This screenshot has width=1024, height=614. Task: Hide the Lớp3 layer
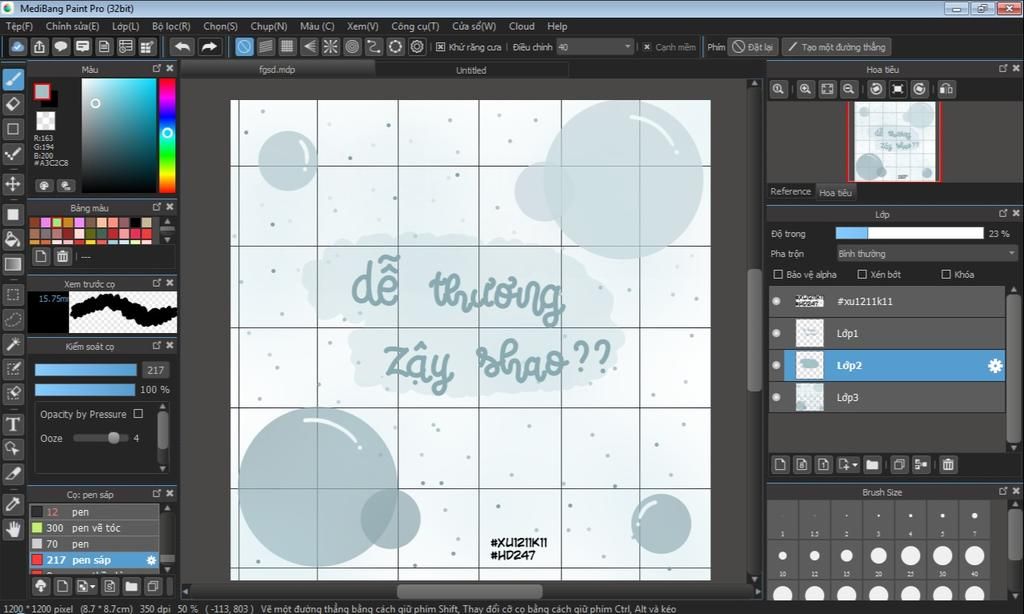(x=776, y=397)
